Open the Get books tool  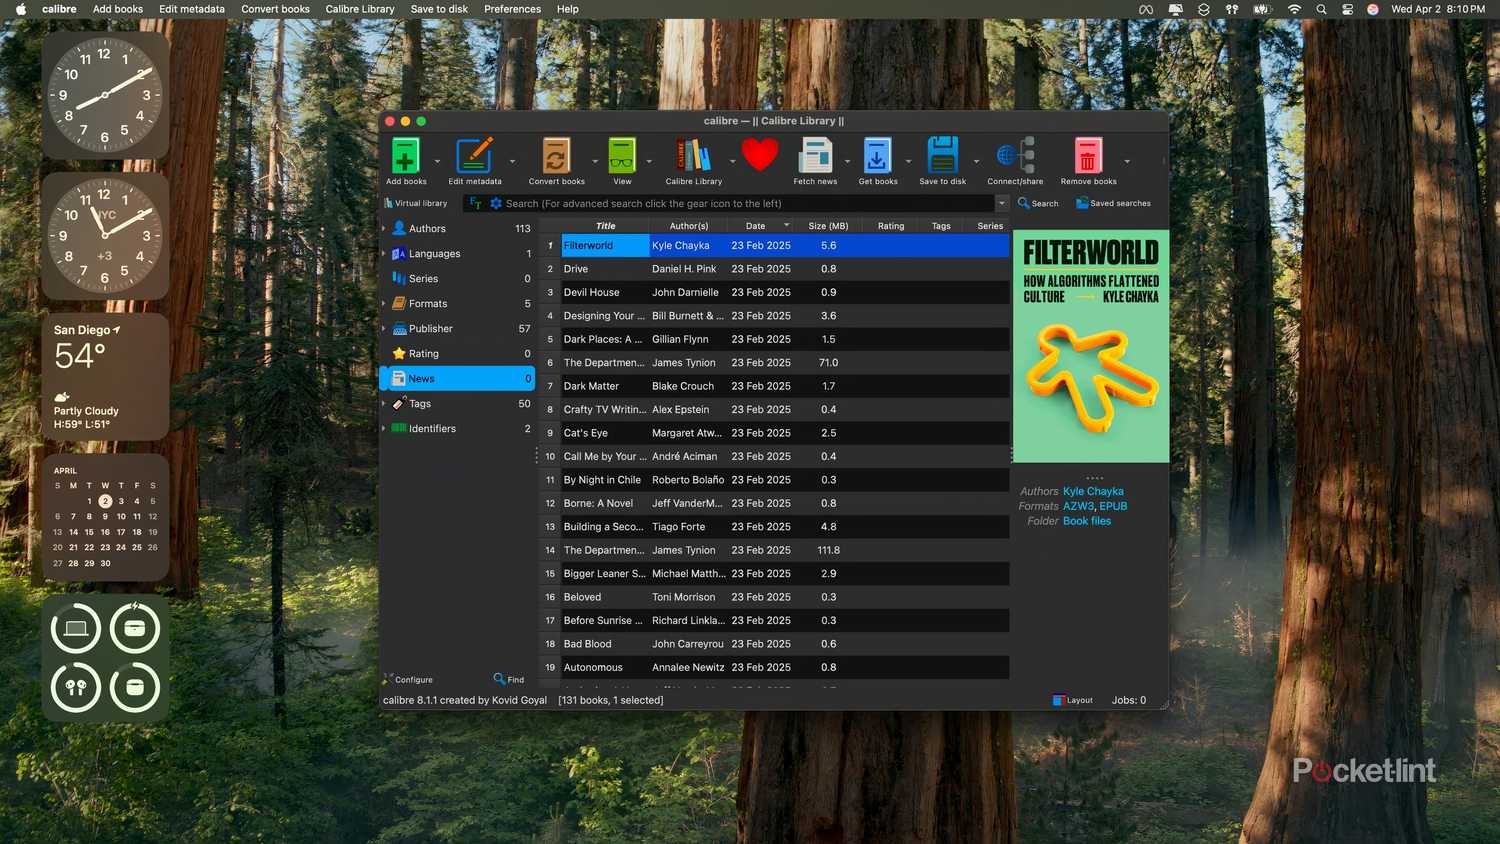[877, 155]
